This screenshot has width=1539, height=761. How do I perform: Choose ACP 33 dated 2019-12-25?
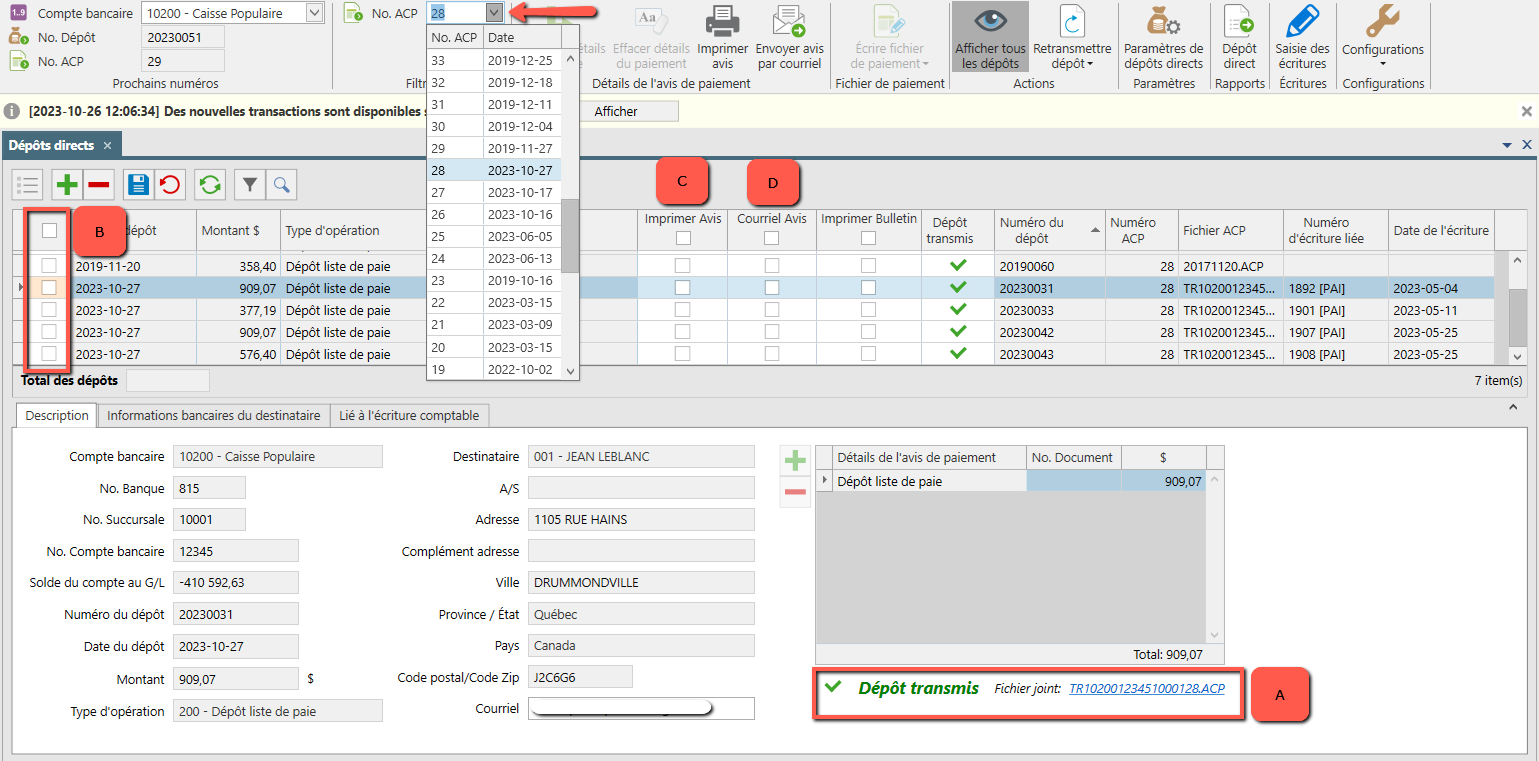(494, 60)
